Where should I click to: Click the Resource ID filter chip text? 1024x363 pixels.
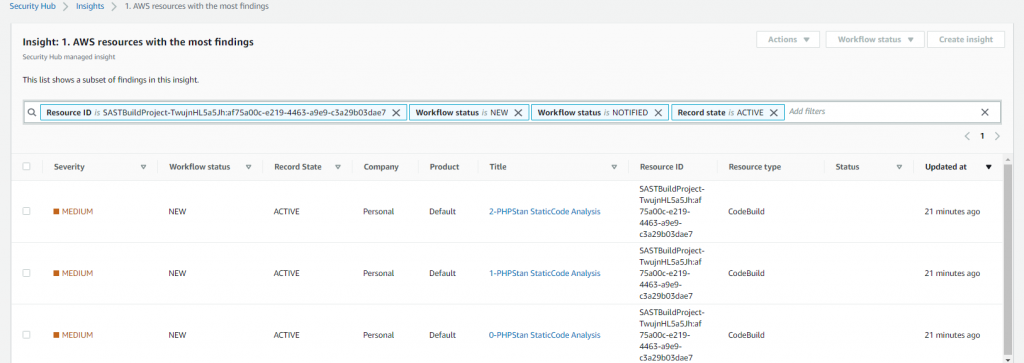coord(216,112)
